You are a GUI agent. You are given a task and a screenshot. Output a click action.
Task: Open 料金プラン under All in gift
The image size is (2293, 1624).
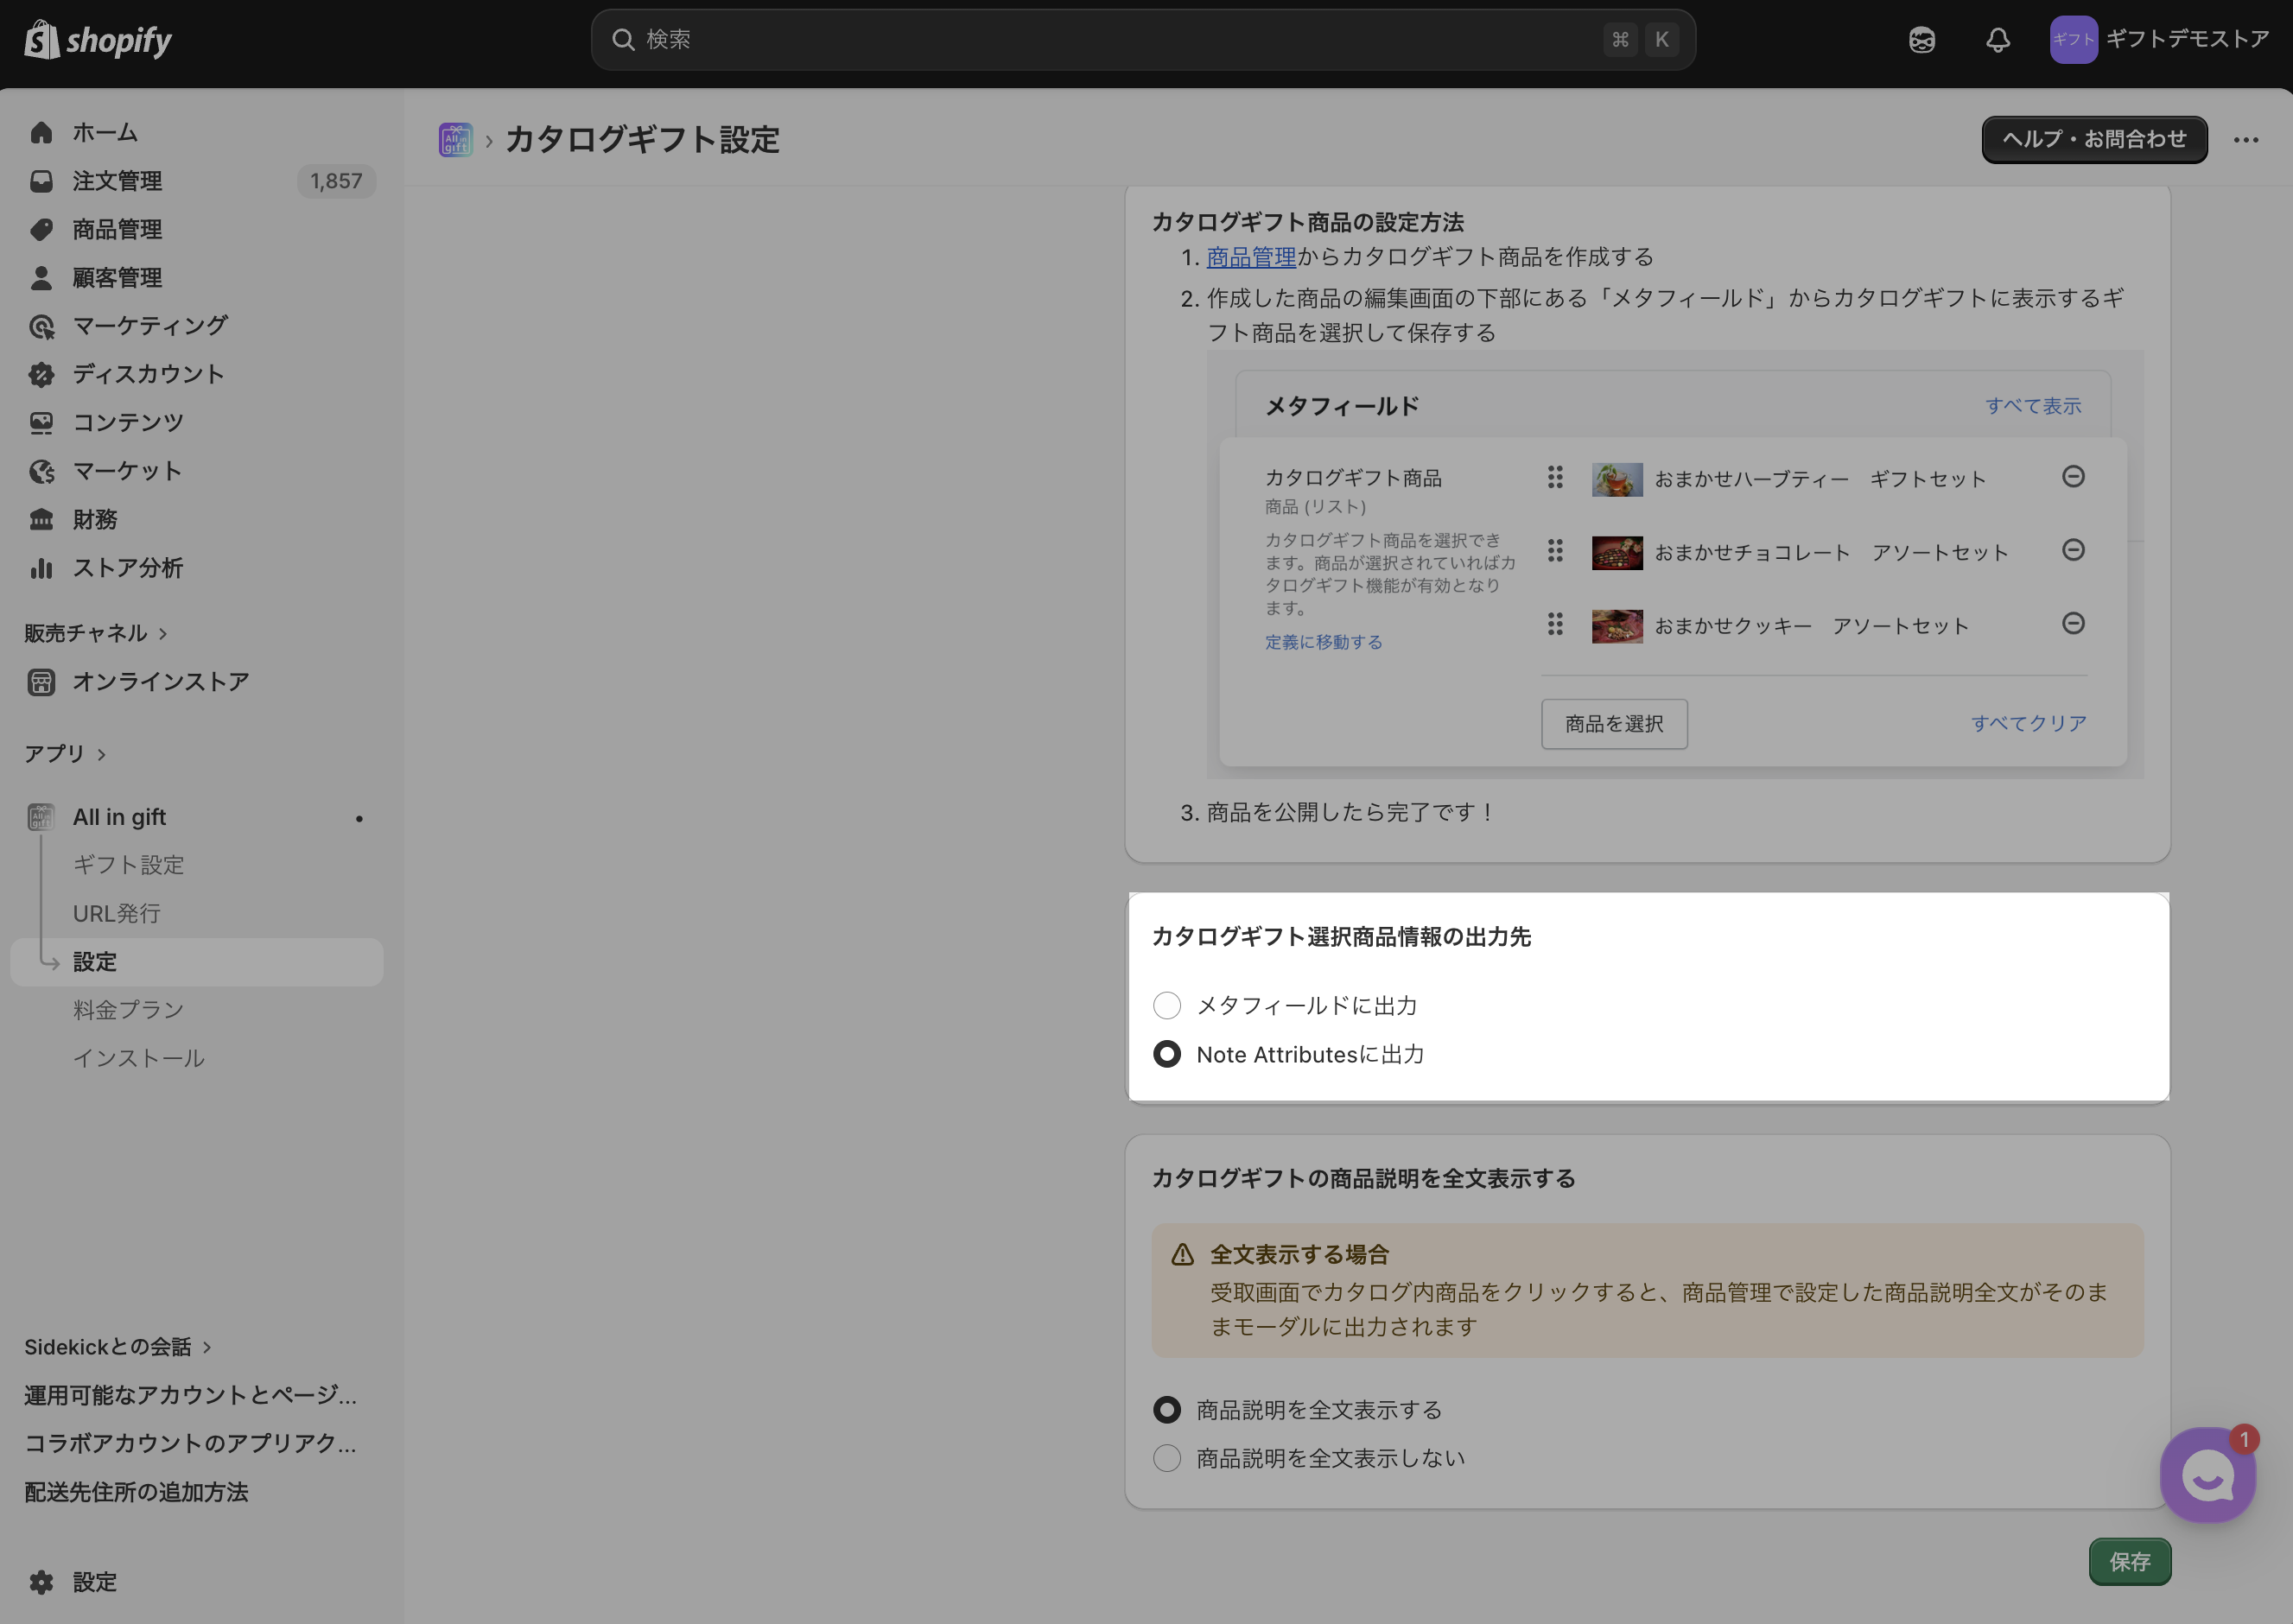coord(128,1010)
